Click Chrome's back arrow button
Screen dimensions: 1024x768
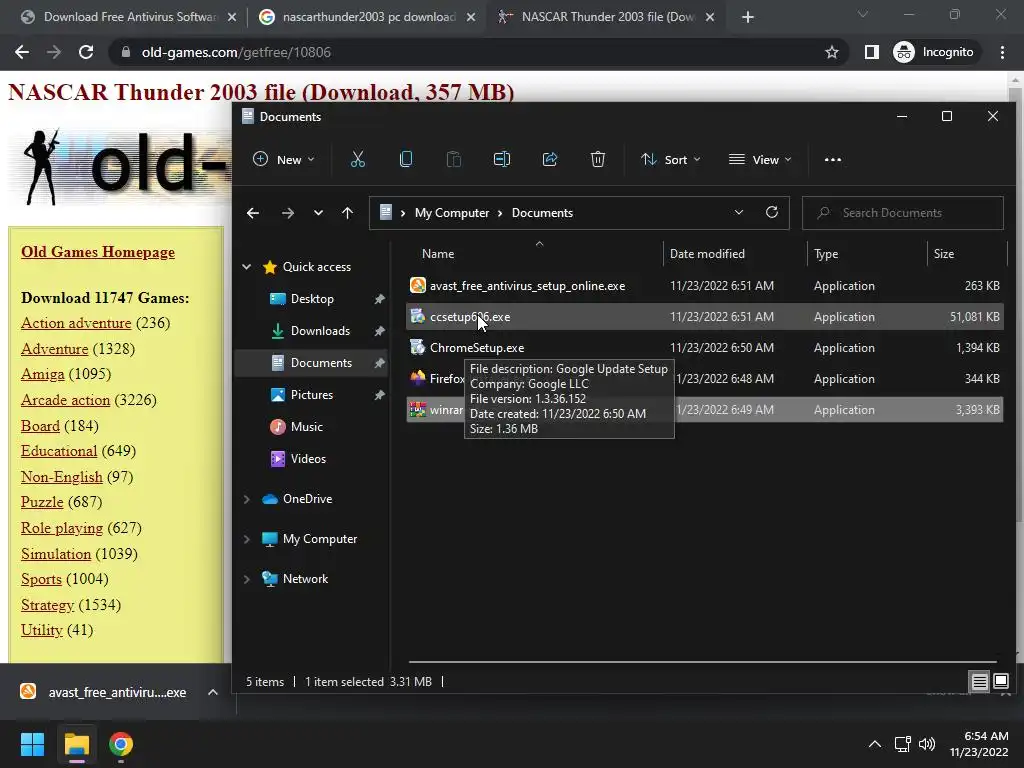(x=22, y=52)
